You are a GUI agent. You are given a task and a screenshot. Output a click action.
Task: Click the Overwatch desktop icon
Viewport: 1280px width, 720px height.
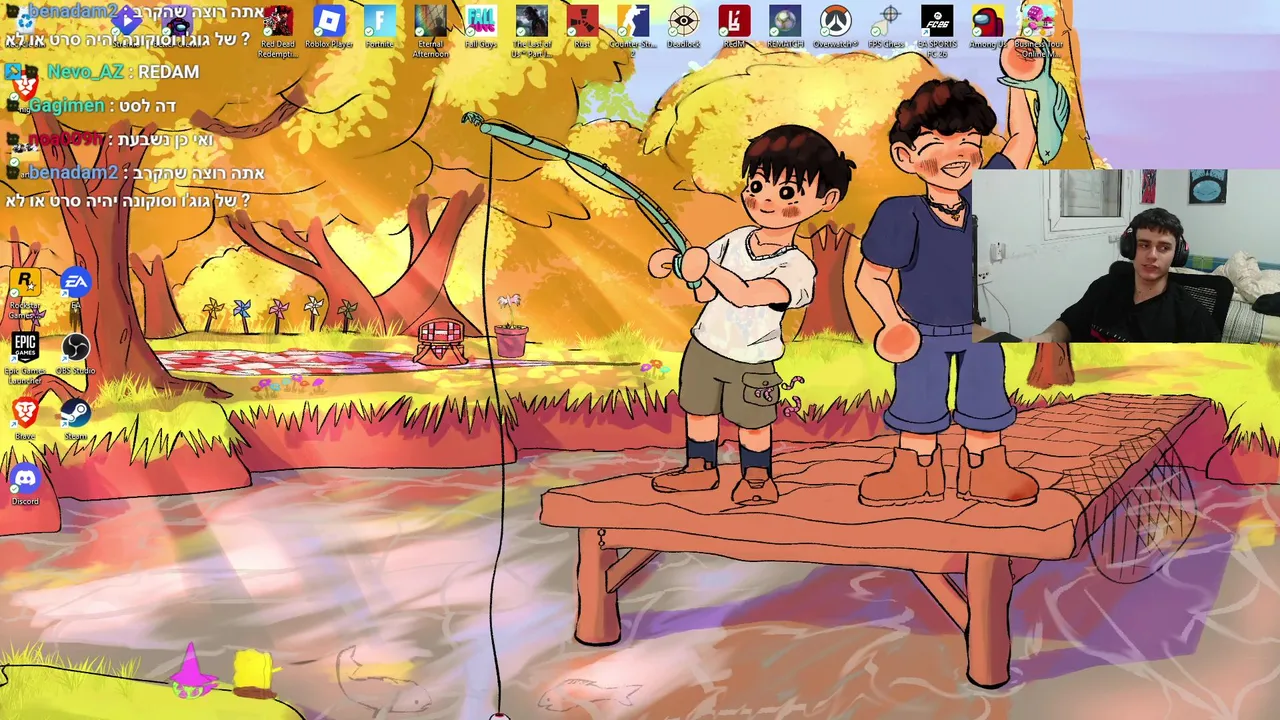[x=835, y=28]
